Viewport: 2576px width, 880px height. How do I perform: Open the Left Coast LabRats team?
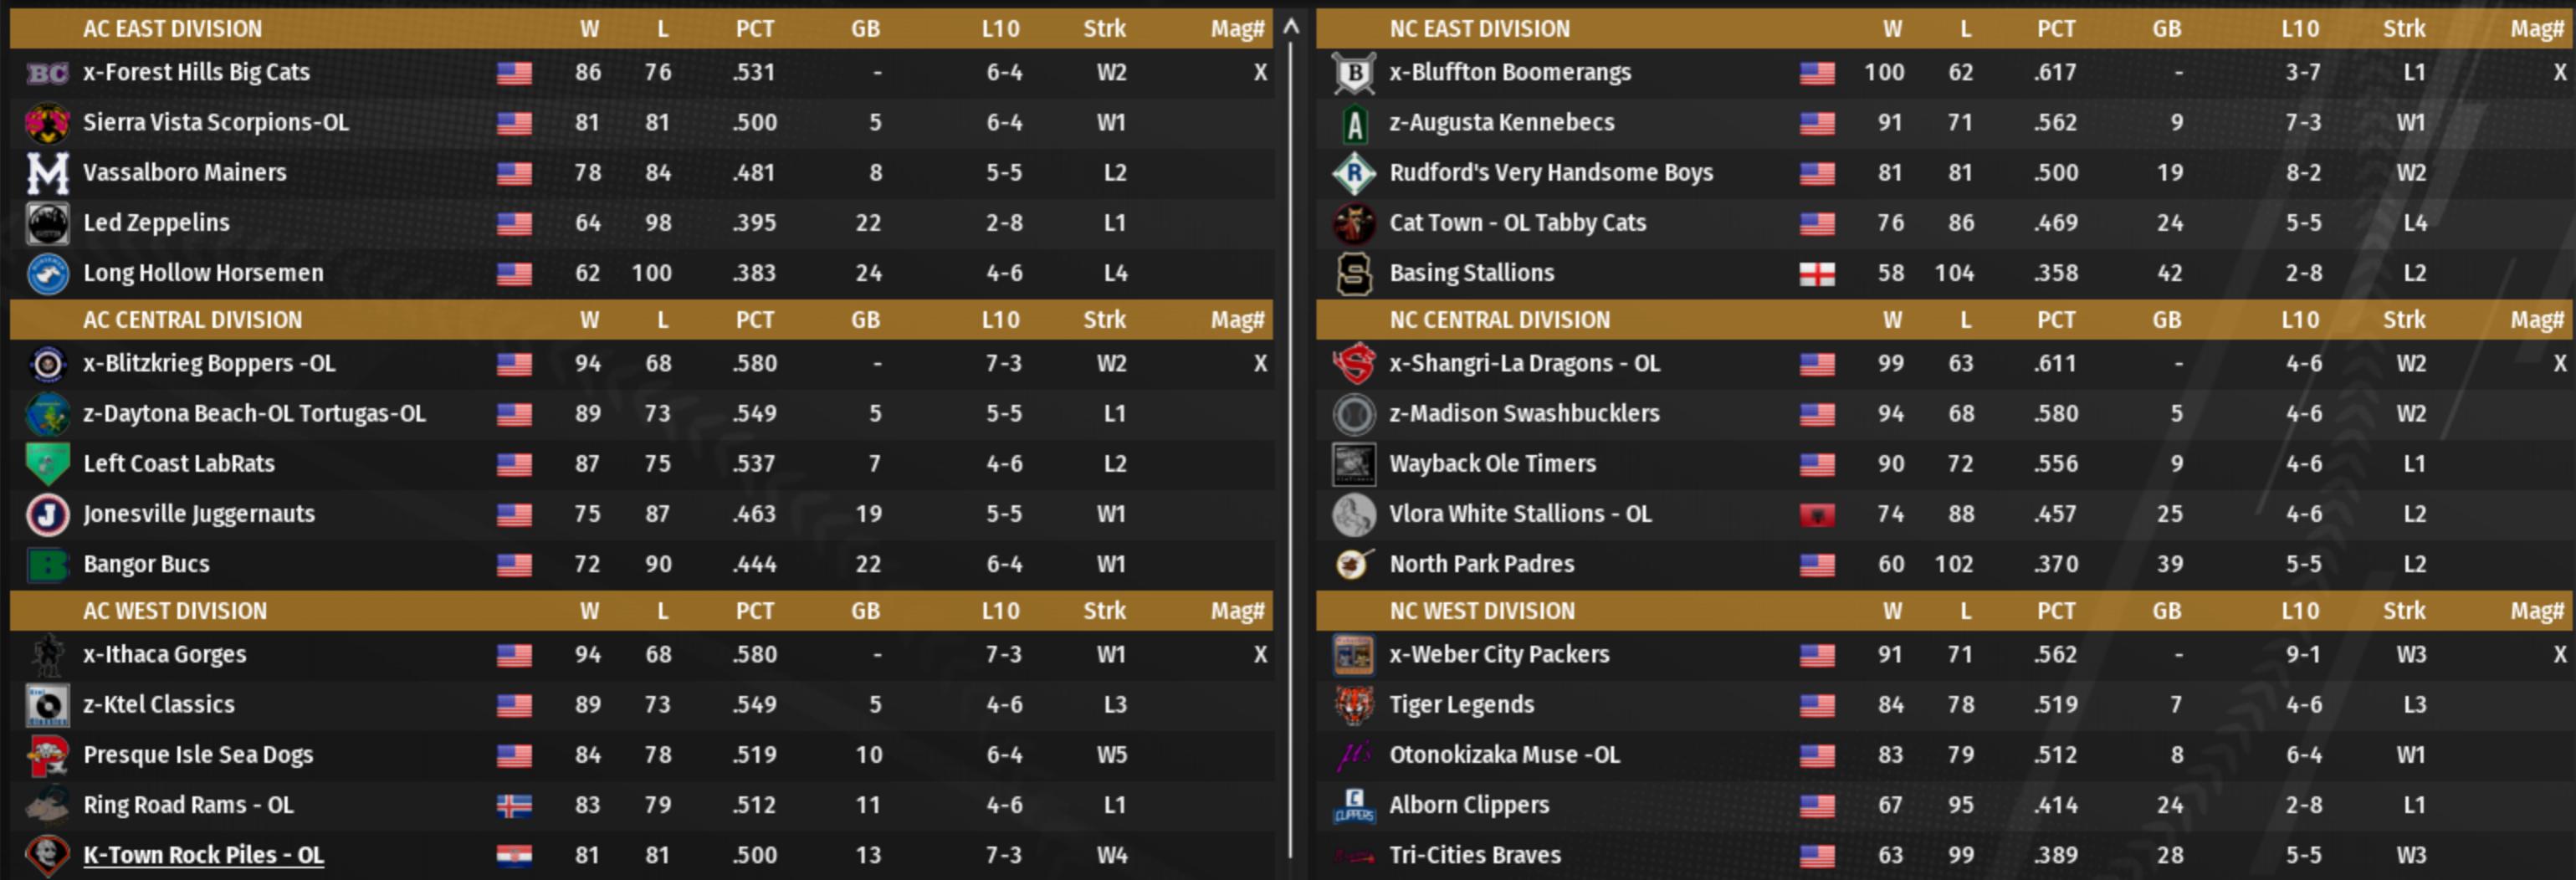(x=179, y=464)
